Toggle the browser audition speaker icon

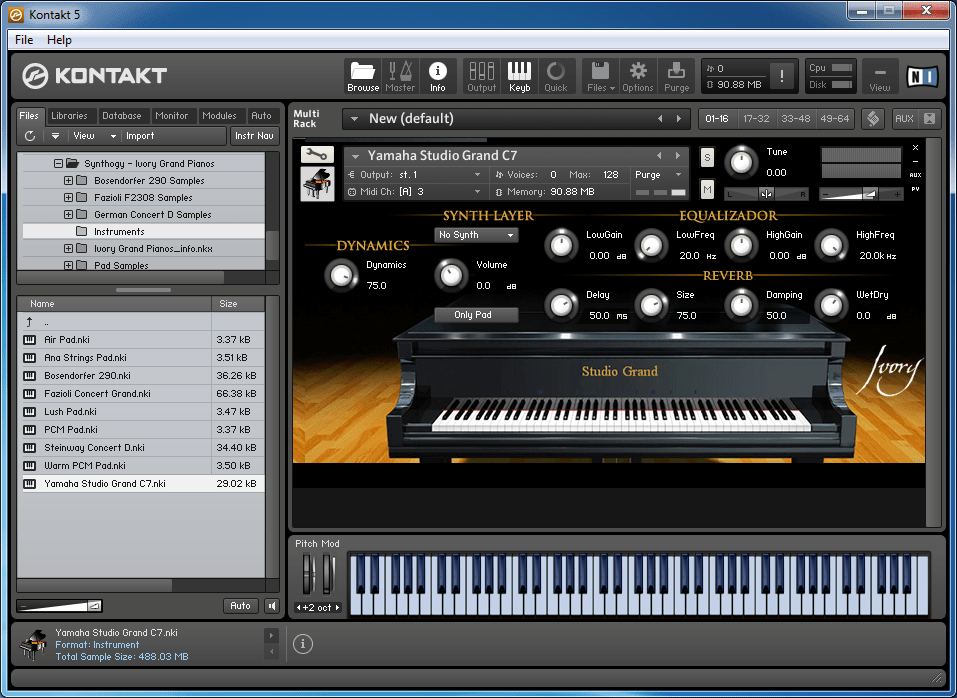[272, 606]
